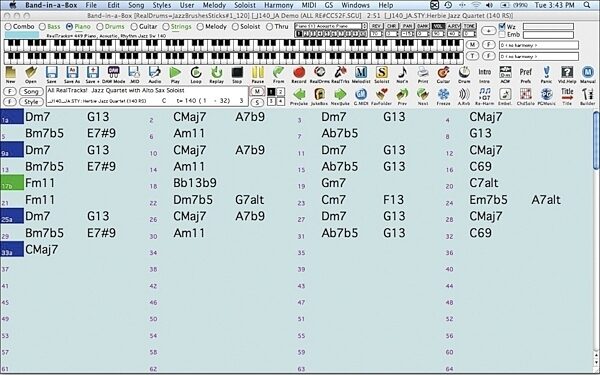Click the Replay icon
This screenshot has height=375, width=600.
pos(217,74)
